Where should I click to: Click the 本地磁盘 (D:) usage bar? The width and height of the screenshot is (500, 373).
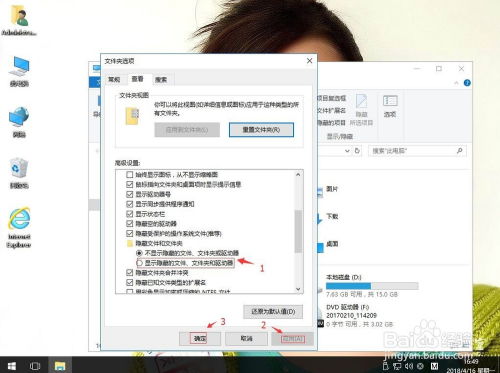pos(372,286)
